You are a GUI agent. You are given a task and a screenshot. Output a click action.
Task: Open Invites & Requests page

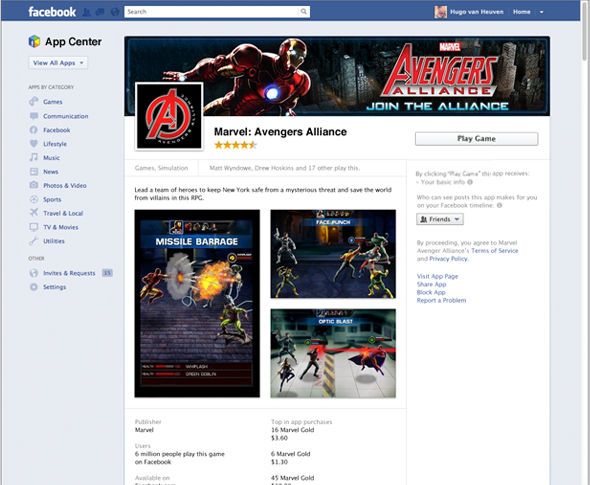69,273
